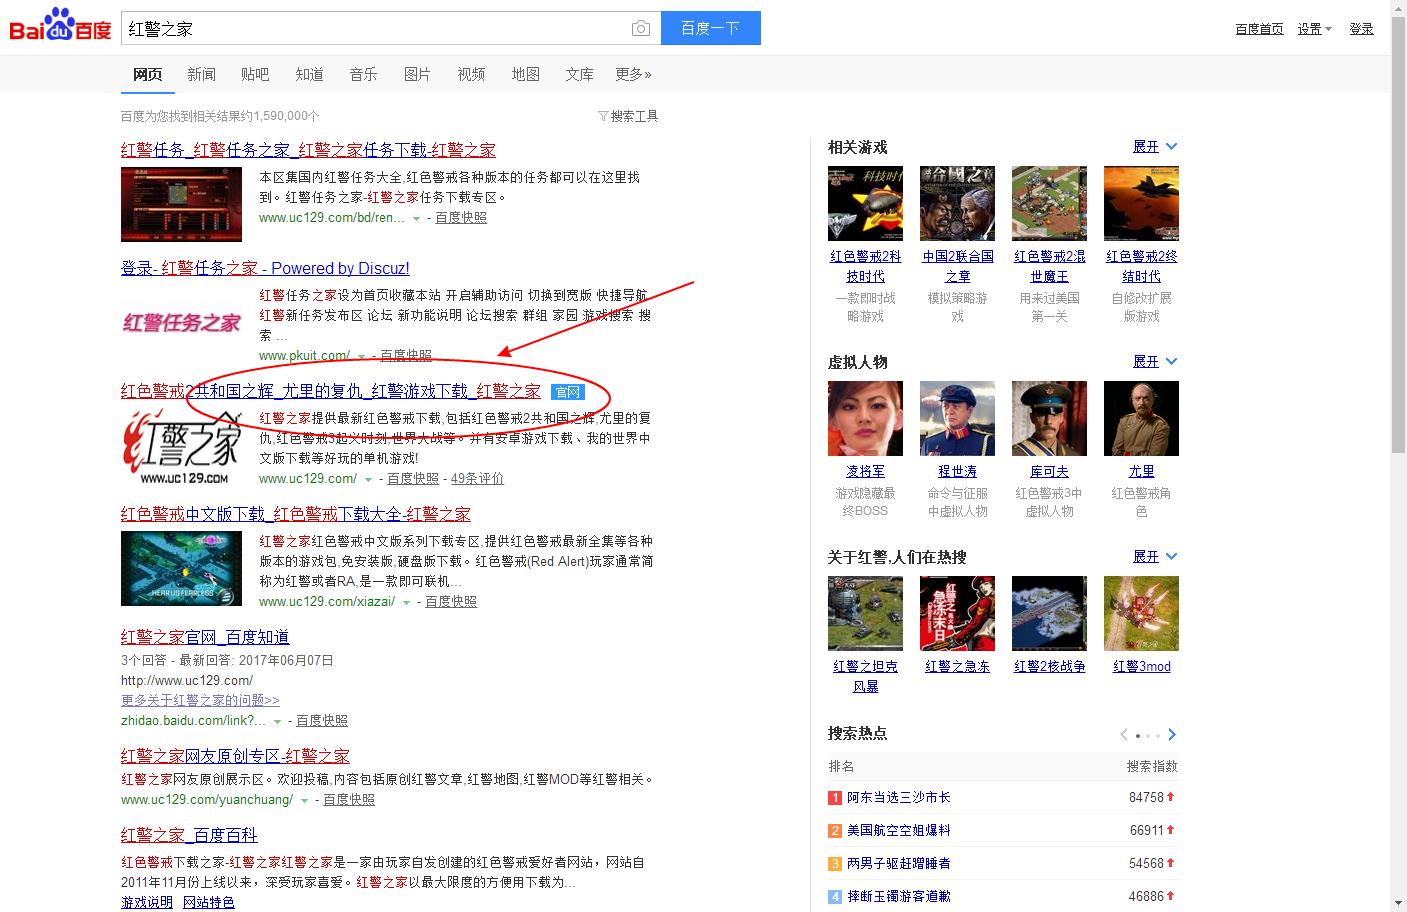1407x912 pixels.
Task: Click left arrow on 搜索热点 carousel
Action: coord(1123,734)
